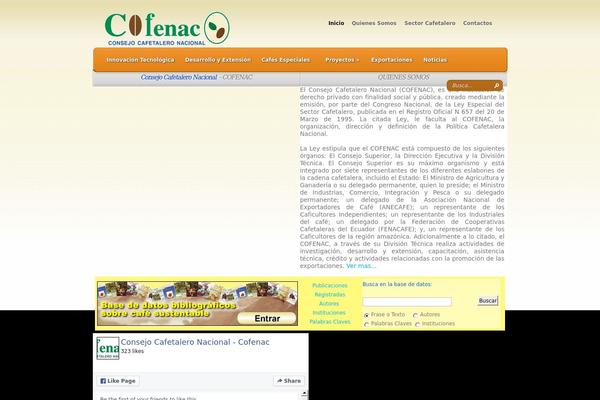Click the Facebook Share button
Screen dimensions: 600x400
coord(289,381)
